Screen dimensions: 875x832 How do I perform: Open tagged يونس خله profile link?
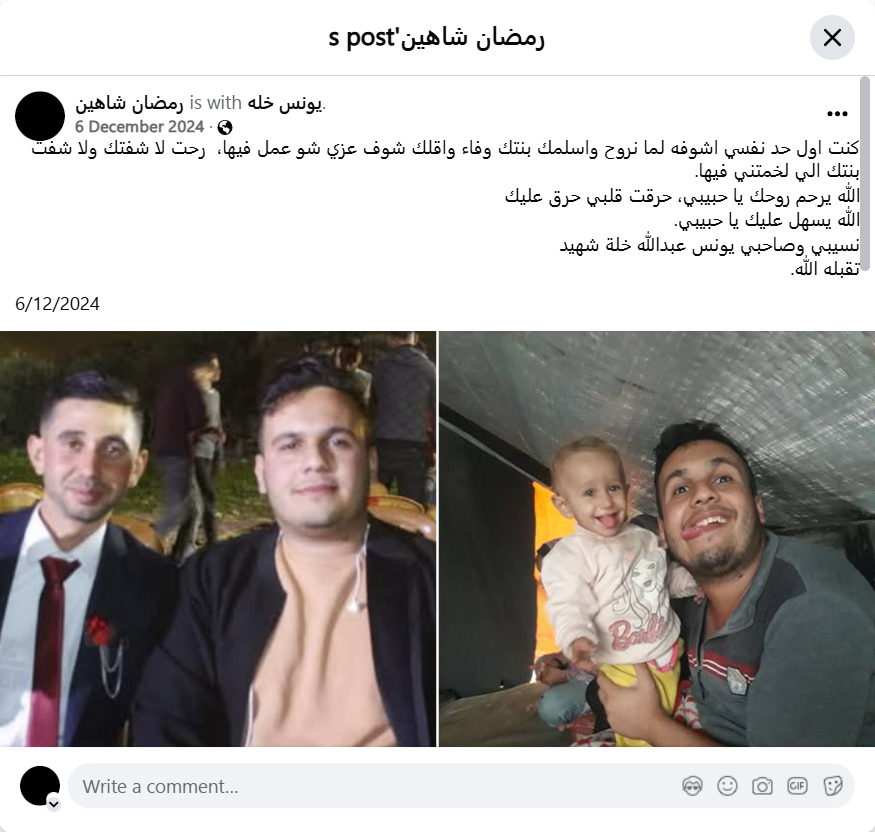[x=285, y=103]
